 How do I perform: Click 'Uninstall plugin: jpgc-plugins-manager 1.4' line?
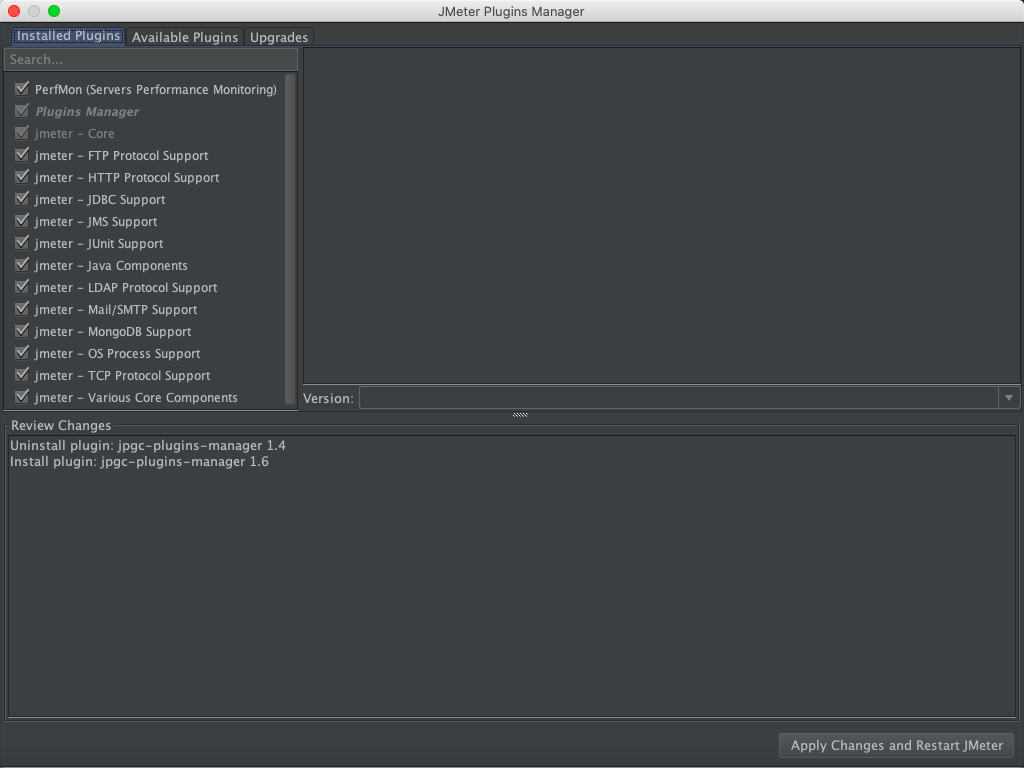148,445
